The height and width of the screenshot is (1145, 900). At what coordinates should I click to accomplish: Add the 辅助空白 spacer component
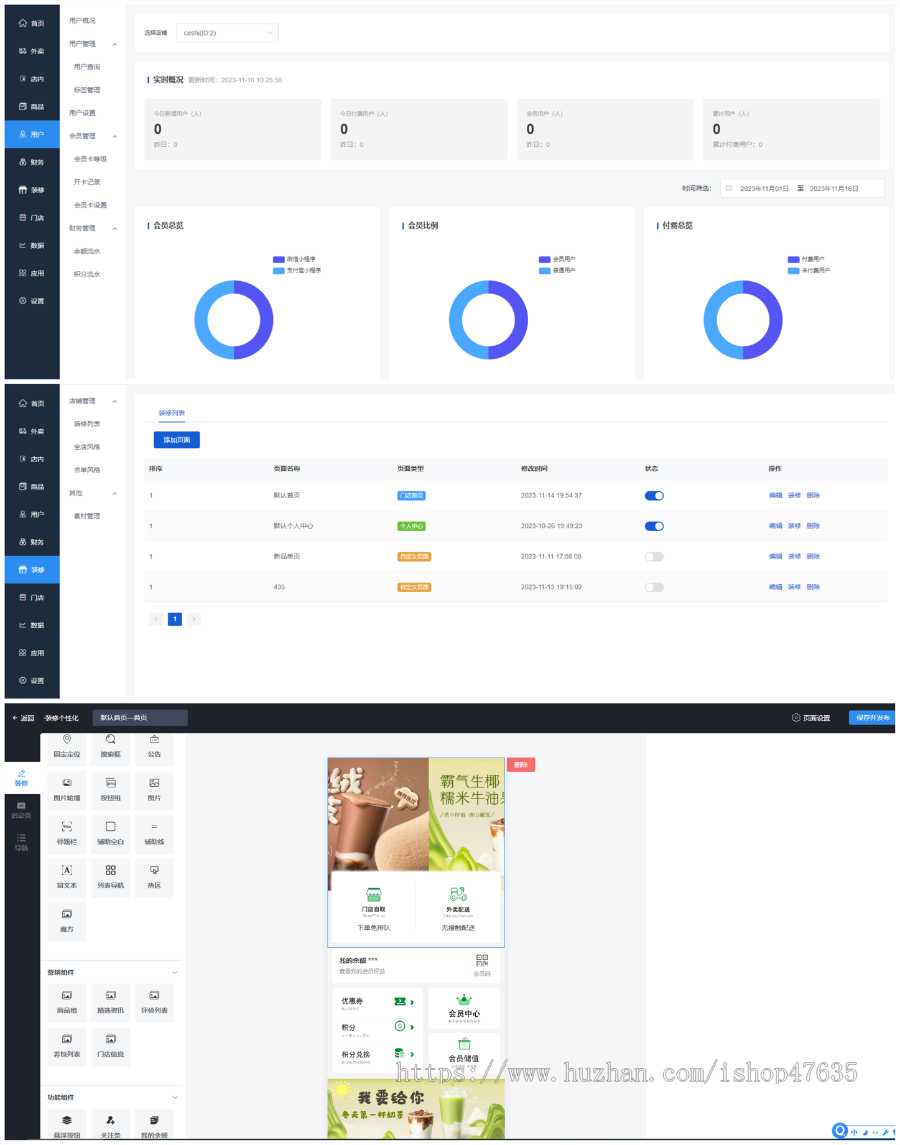(x=110, y=834)
